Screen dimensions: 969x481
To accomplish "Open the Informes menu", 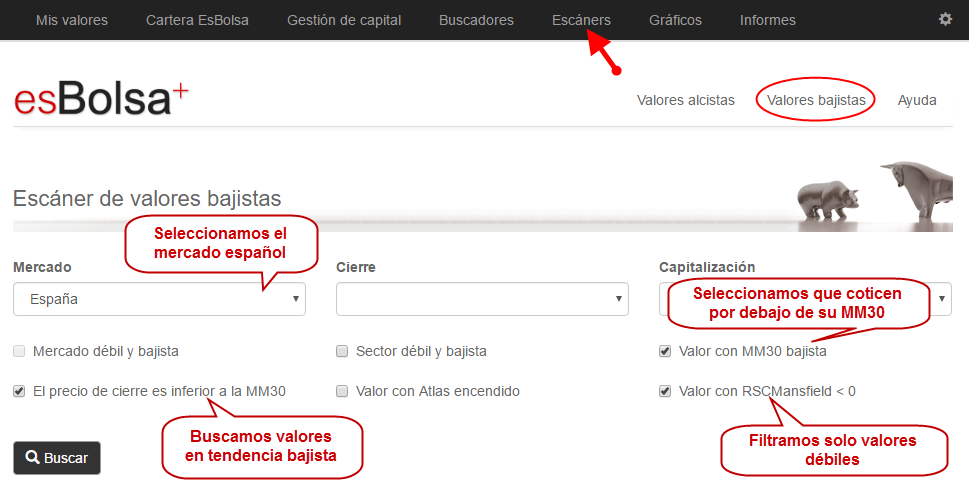I will tap(768, 20).
